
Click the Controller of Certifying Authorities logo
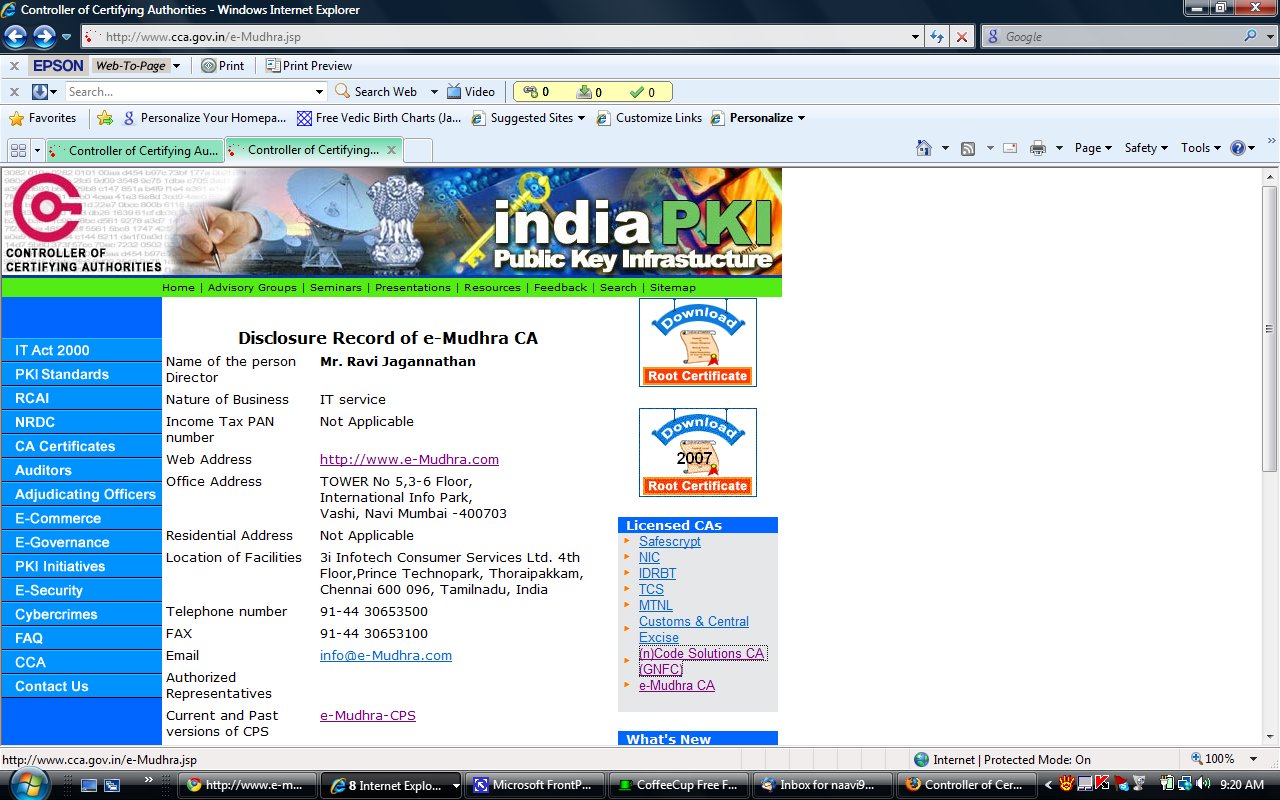point(82,222)
